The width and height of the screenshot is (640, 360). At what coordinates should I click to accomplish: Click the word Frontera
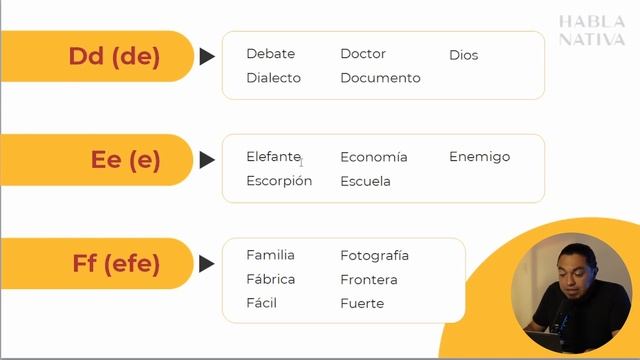click(x=369, y=280)
